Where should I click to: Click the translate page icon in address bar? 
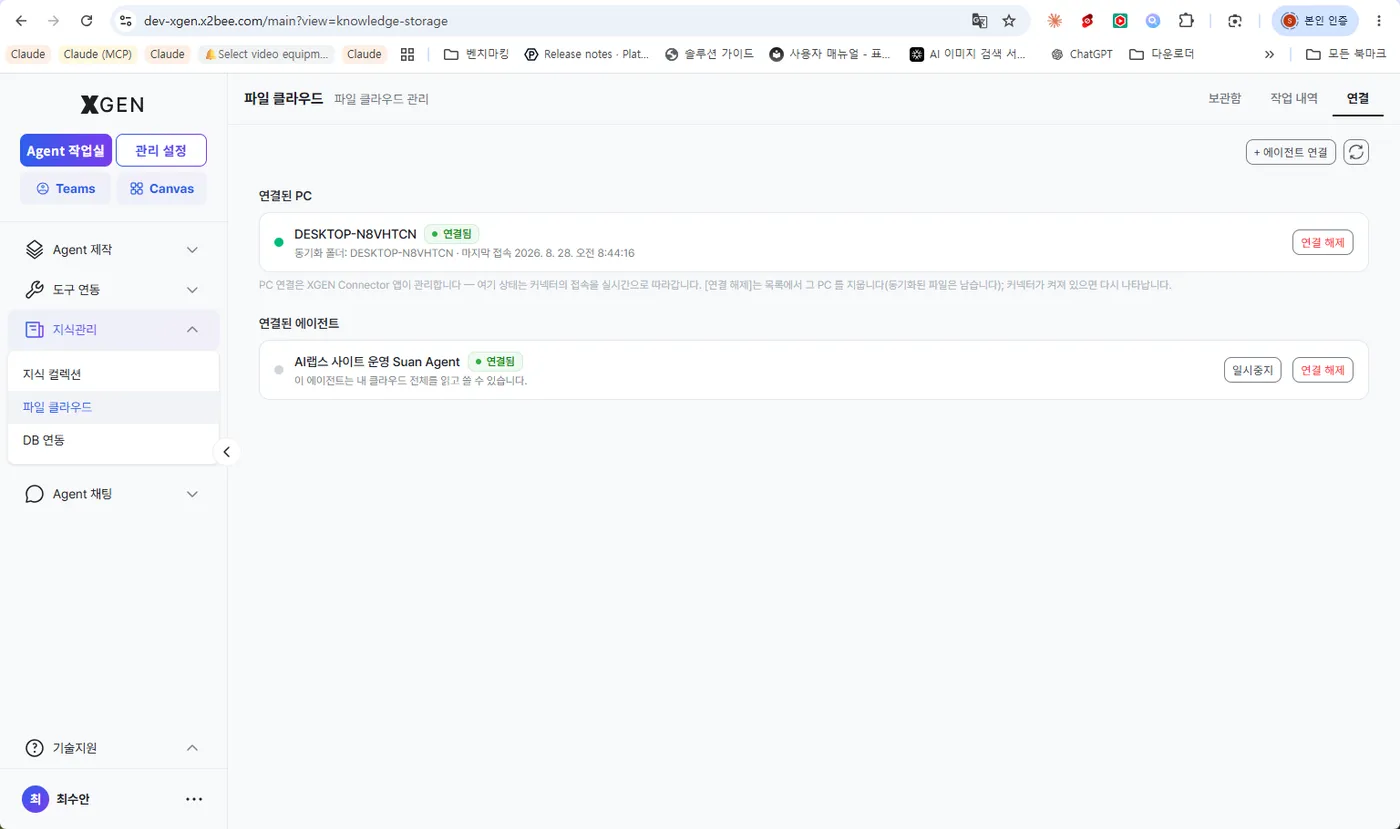pyautogui.click(x=979, y=20)
